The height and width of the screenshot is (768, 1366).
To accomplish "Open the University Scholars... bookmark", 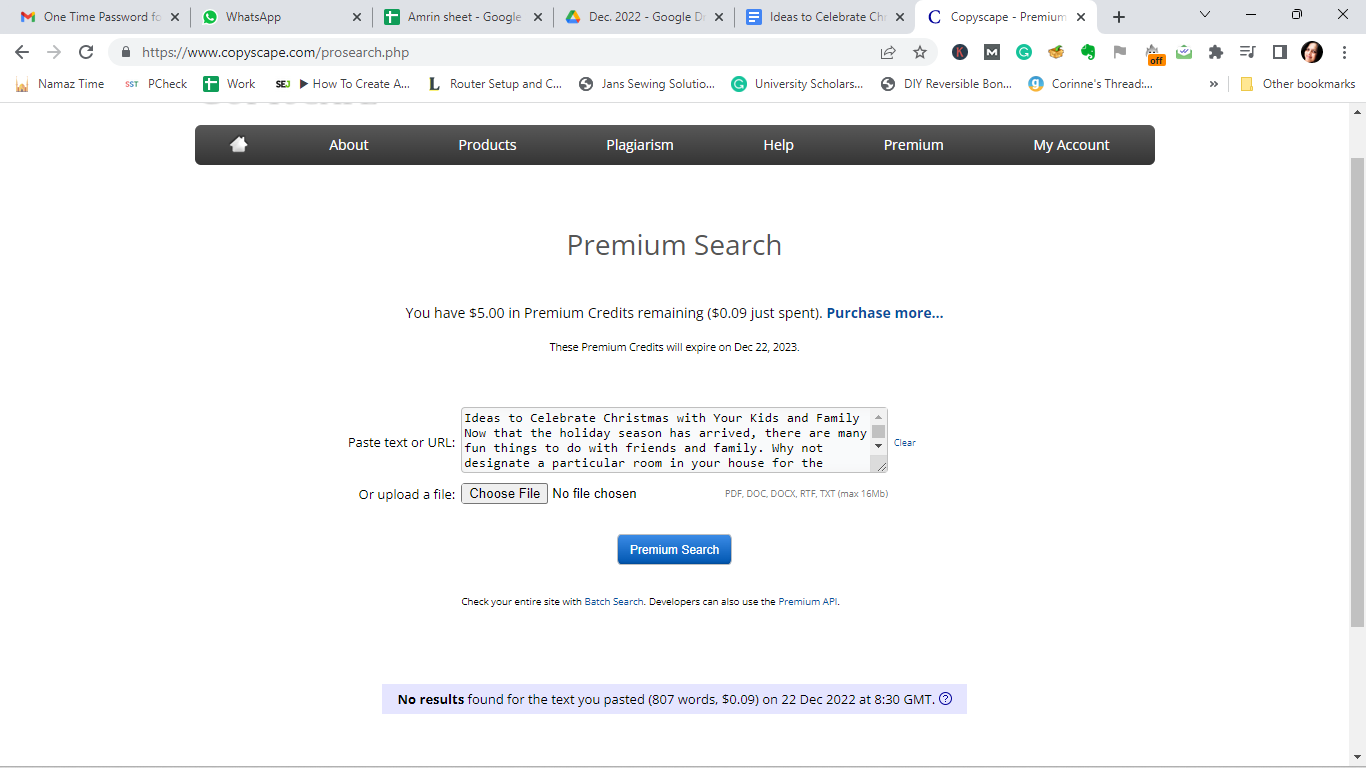I will pyautogui.click(x=797, y=84).
